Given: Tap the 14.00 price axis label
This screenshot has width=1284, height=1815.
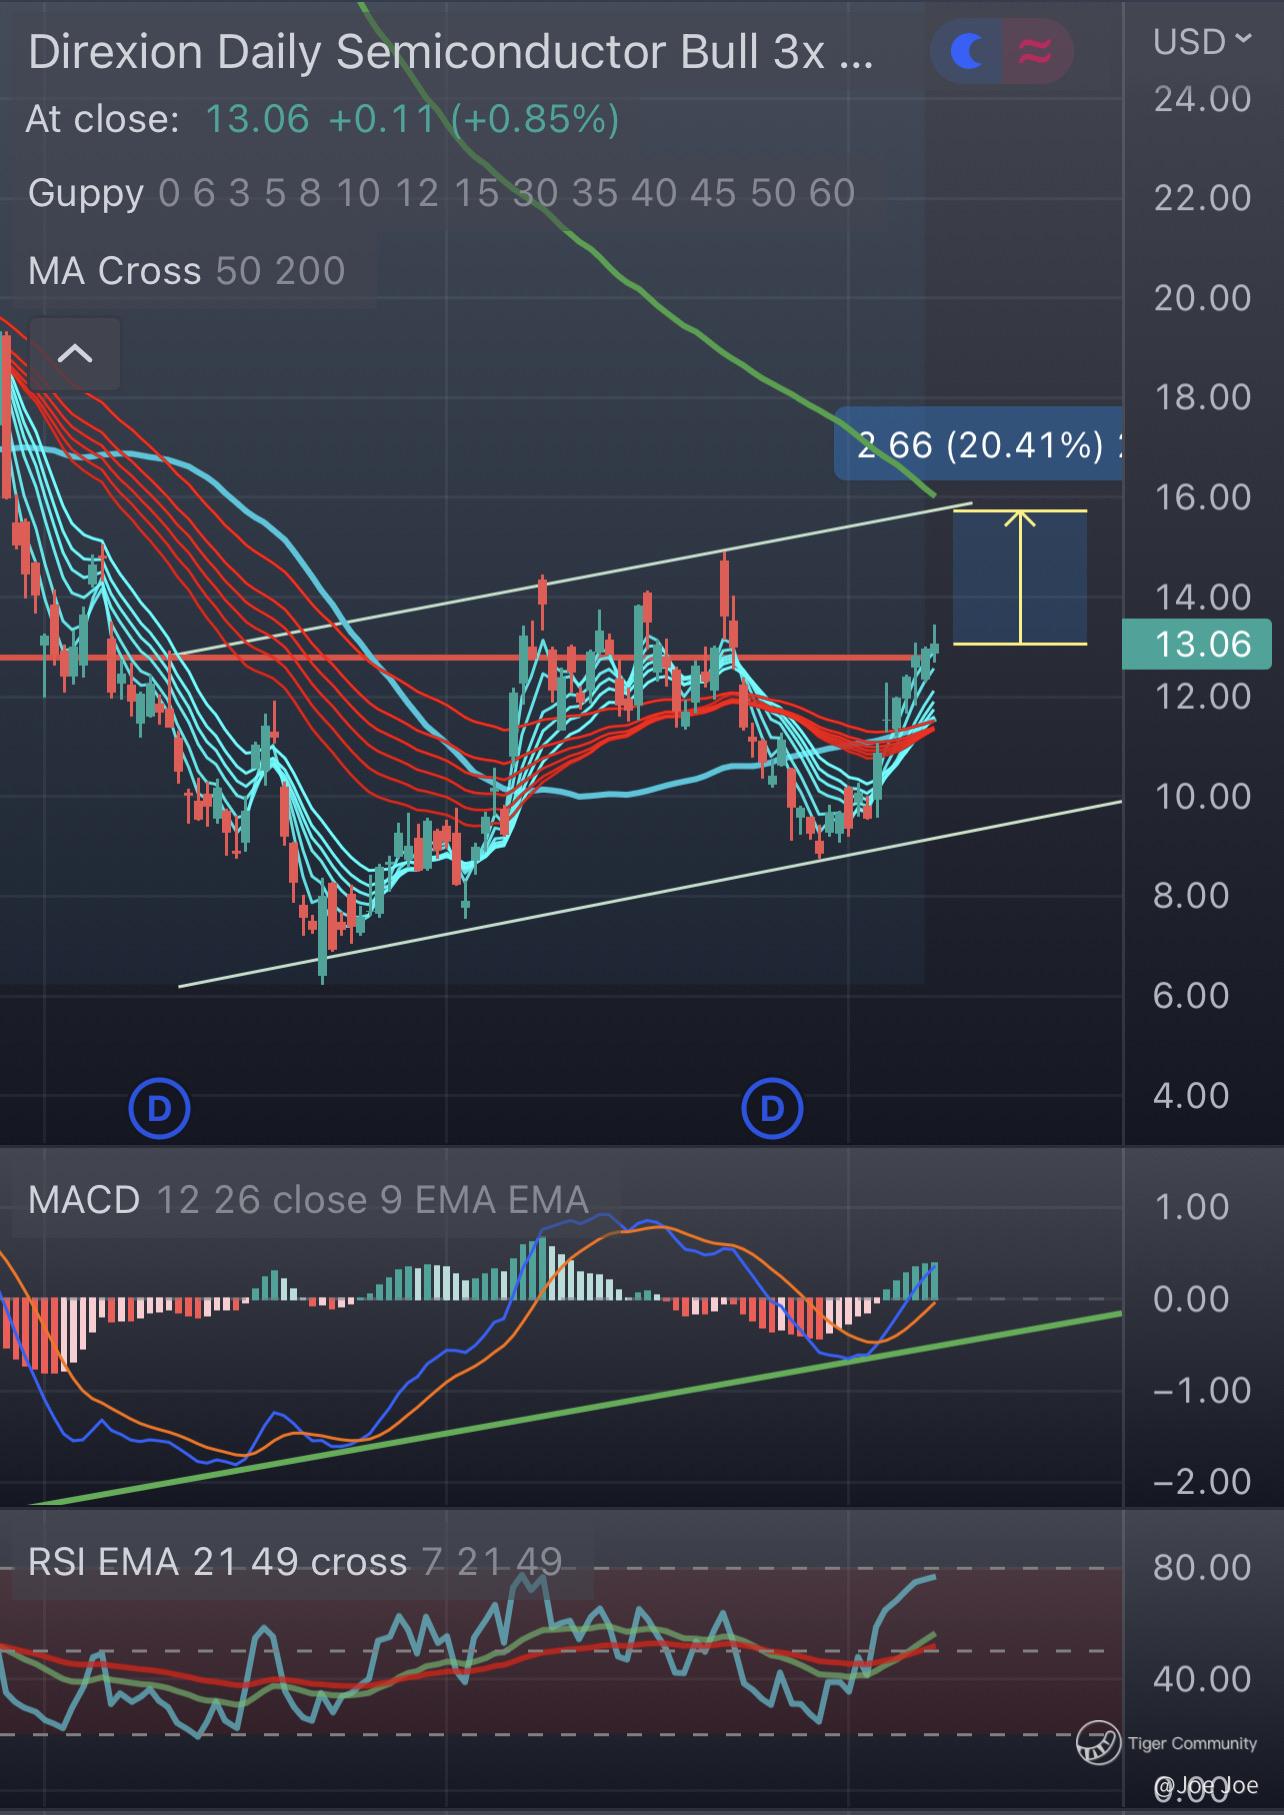Looking at the screenshot, I should (1202, 597).
